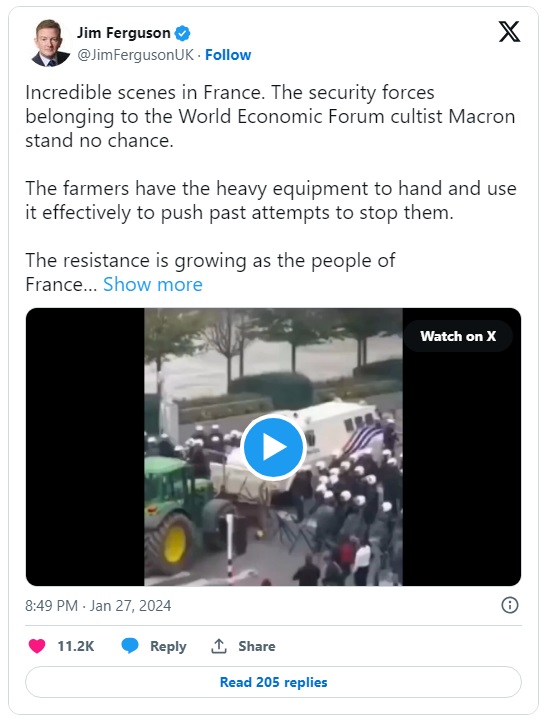Click the Reply label text
Image resolution: width=546 pixels, height=724 pixels.
[x=168, y=646]
